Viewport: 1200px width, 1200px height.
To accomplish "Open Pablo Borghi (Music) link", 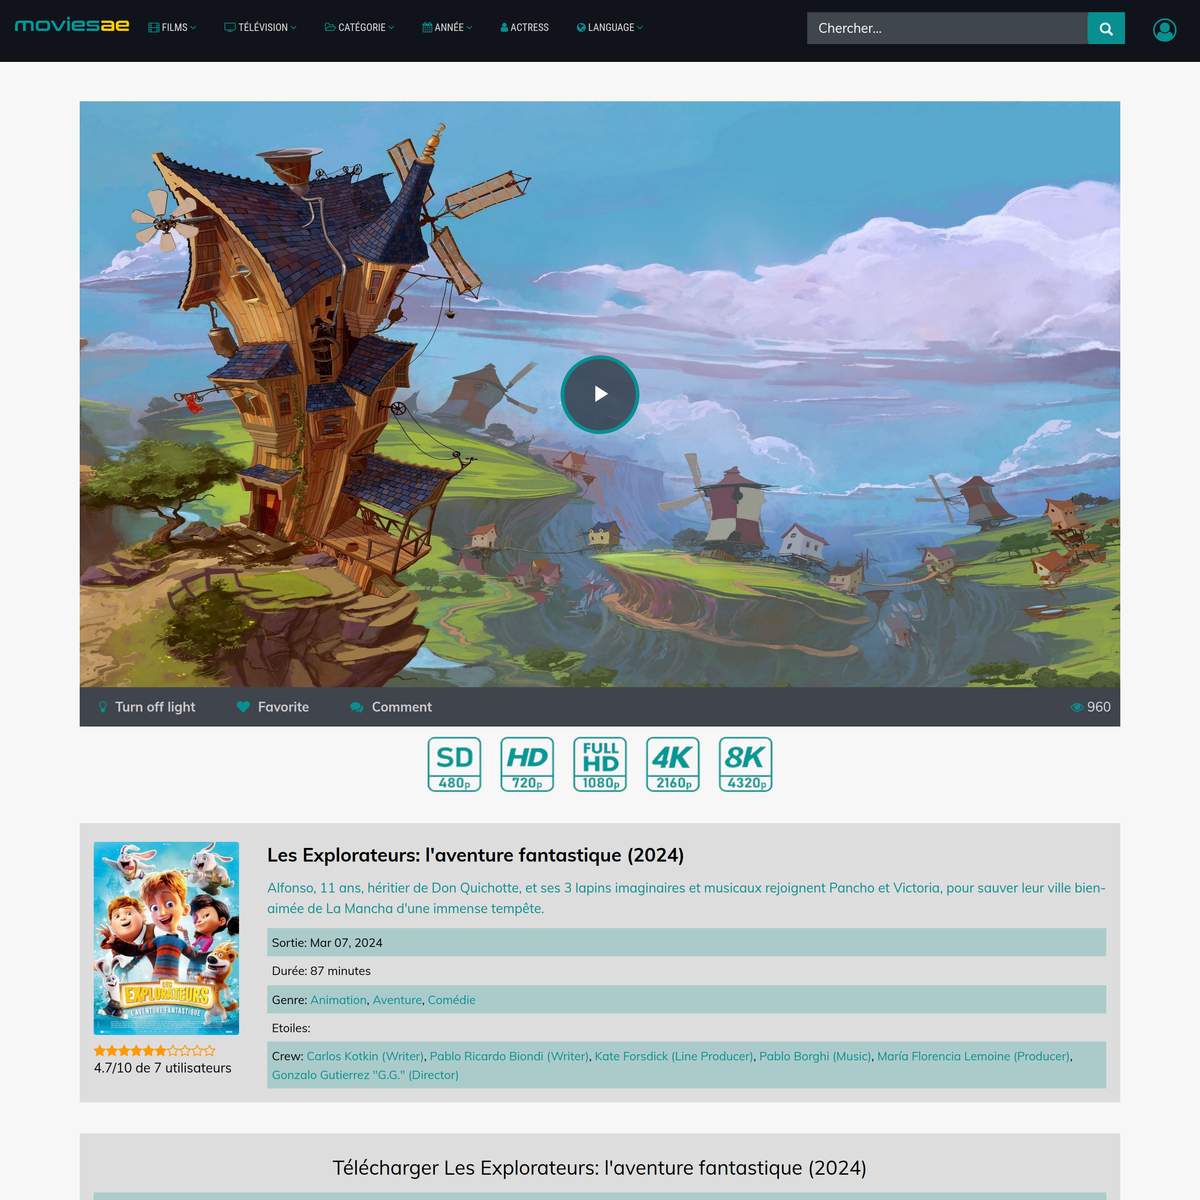I will coord(815,1056).
